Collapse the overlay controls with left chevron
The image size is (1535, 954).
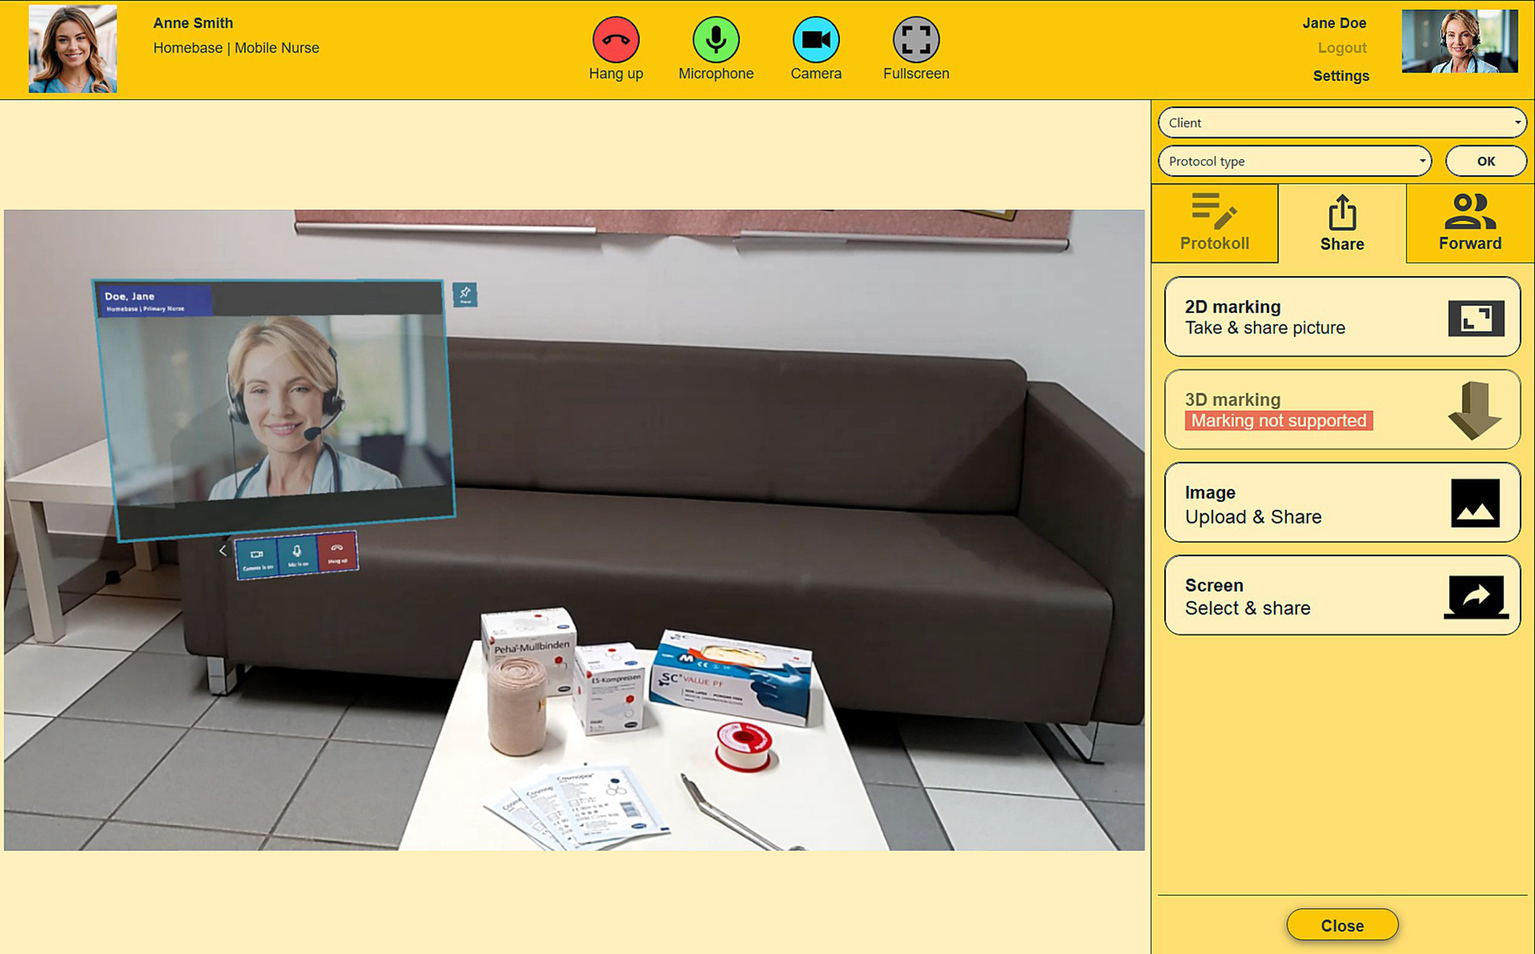pyautogui.click(x=223, y=550)
